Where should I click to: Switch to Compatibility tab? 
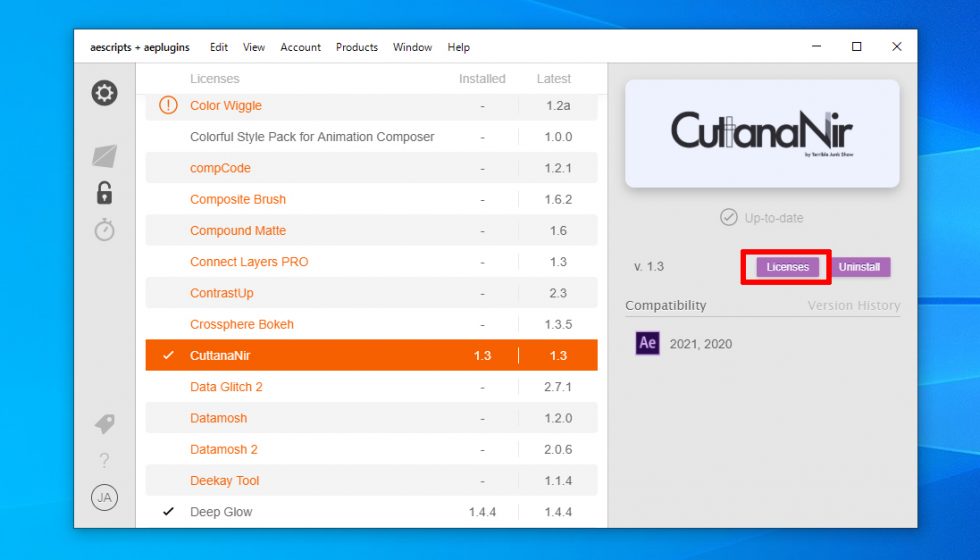click(x=666, y=306)
